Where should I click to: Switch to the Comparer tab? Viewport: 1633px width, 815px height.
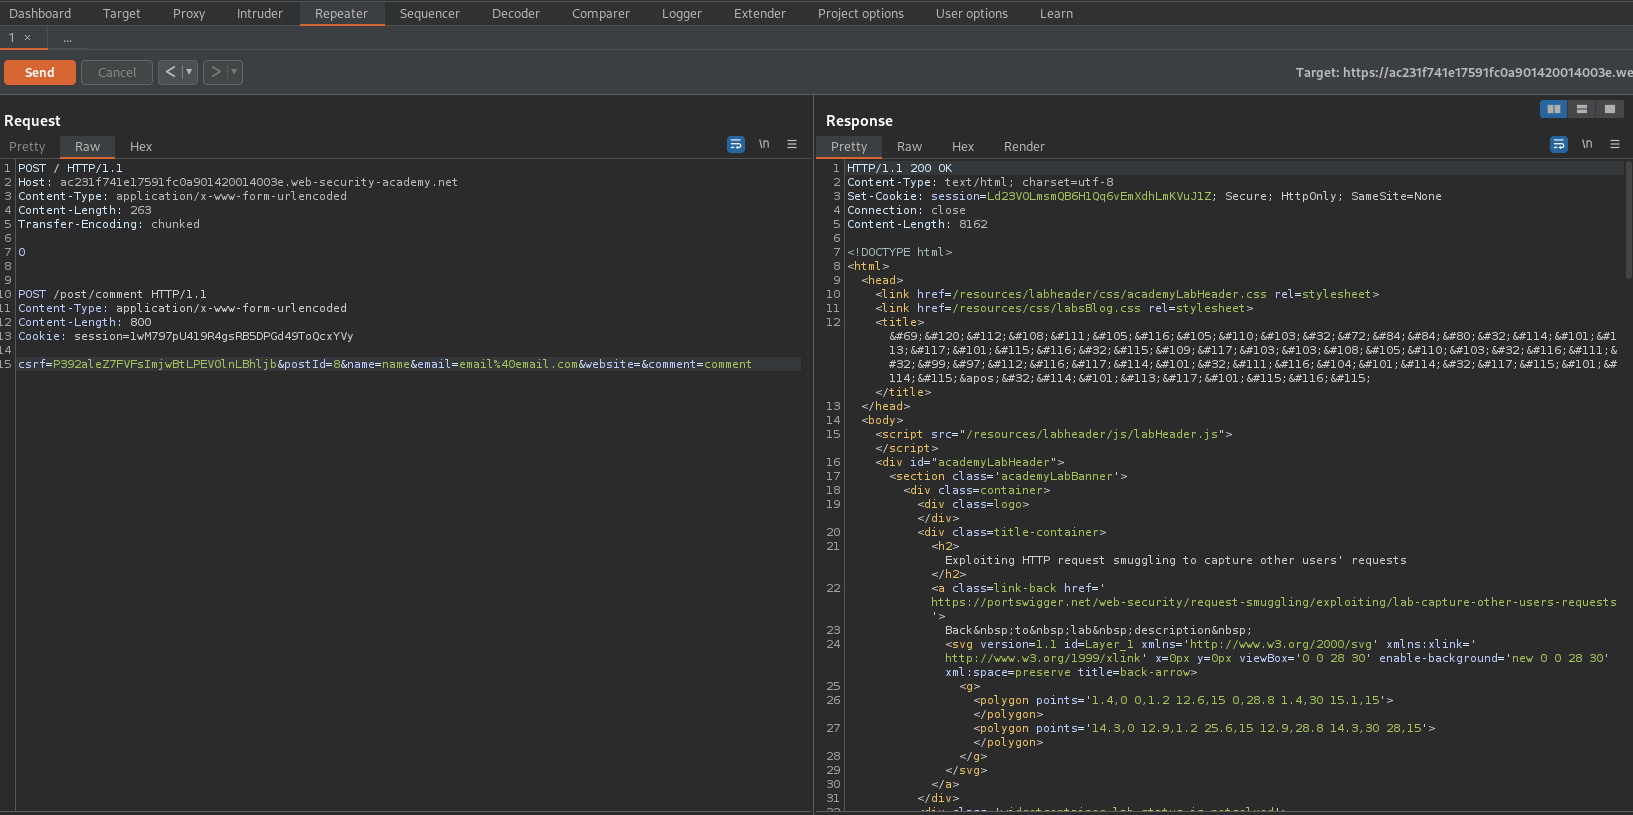601,13
